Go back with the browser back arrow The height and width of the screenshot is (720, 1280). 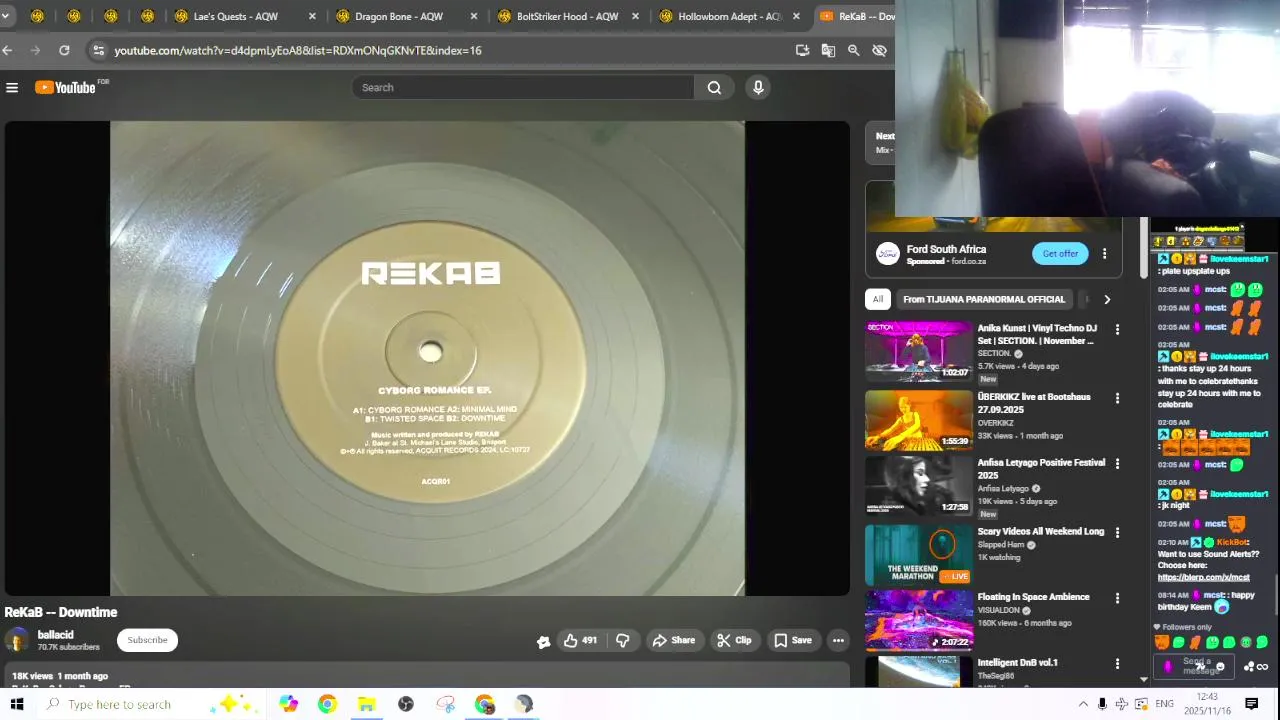pyautogui.click(x=8, y=50)
